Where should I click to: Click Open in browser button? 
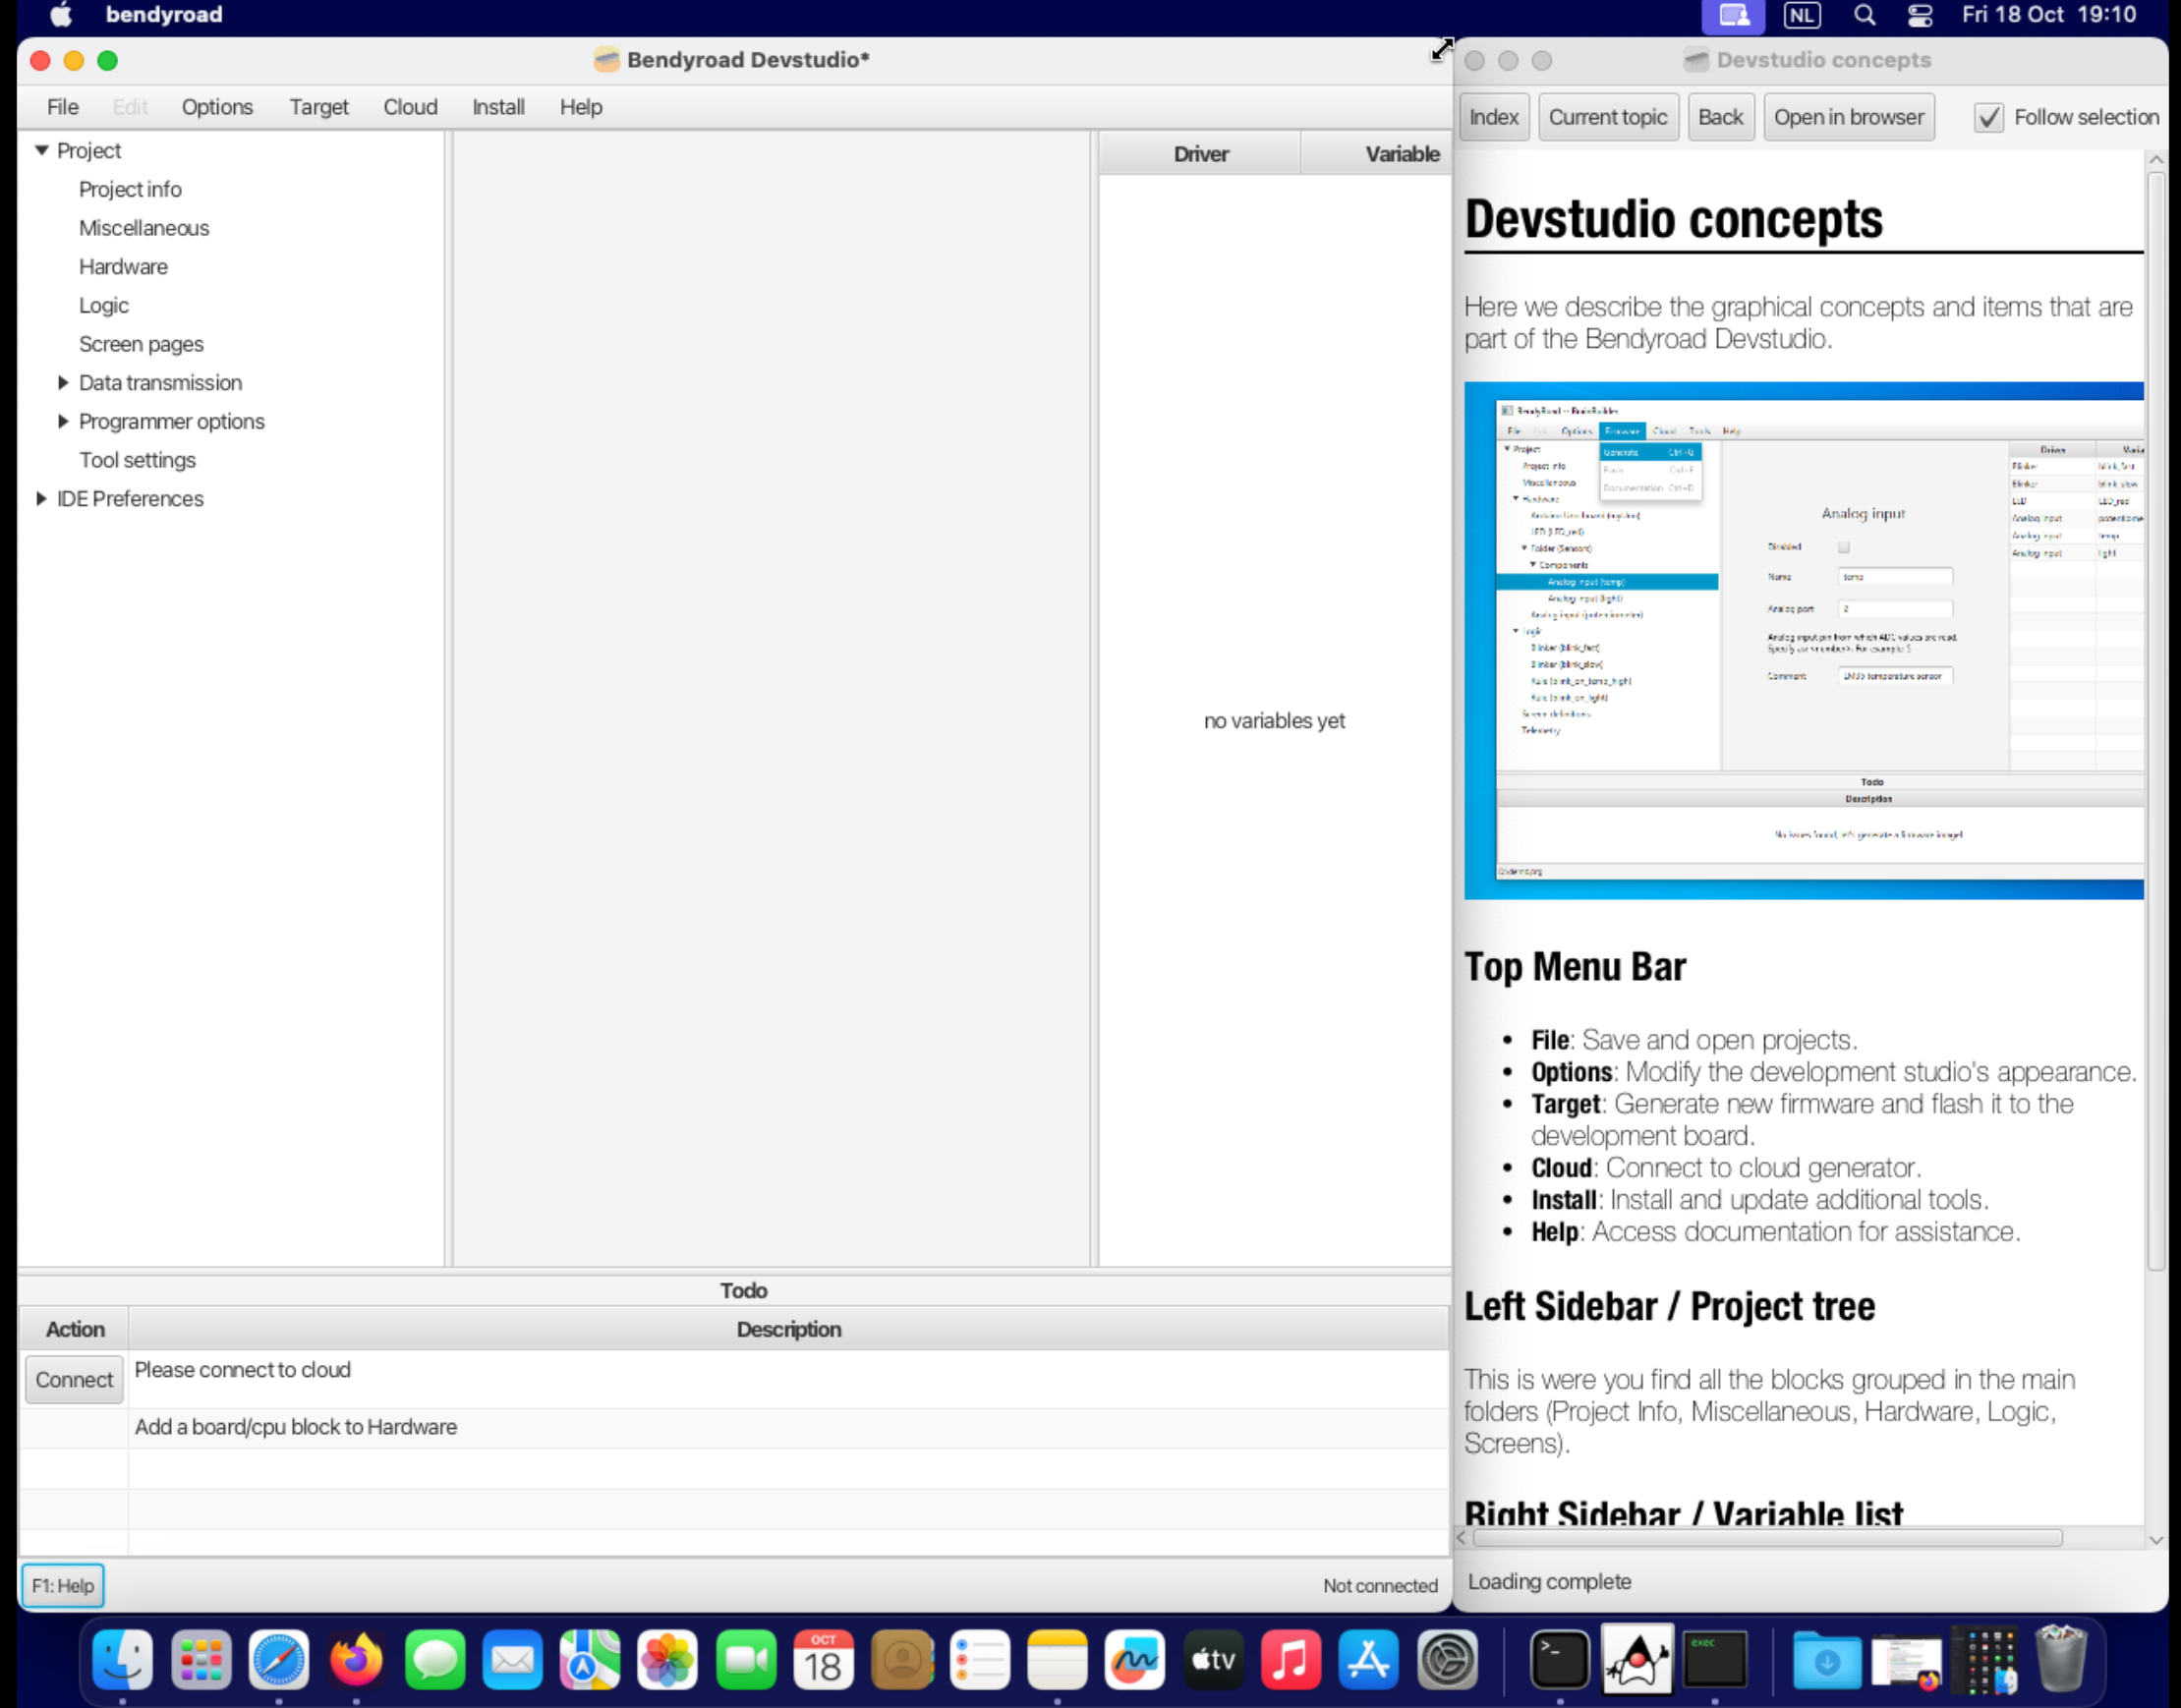(1849, 118)
